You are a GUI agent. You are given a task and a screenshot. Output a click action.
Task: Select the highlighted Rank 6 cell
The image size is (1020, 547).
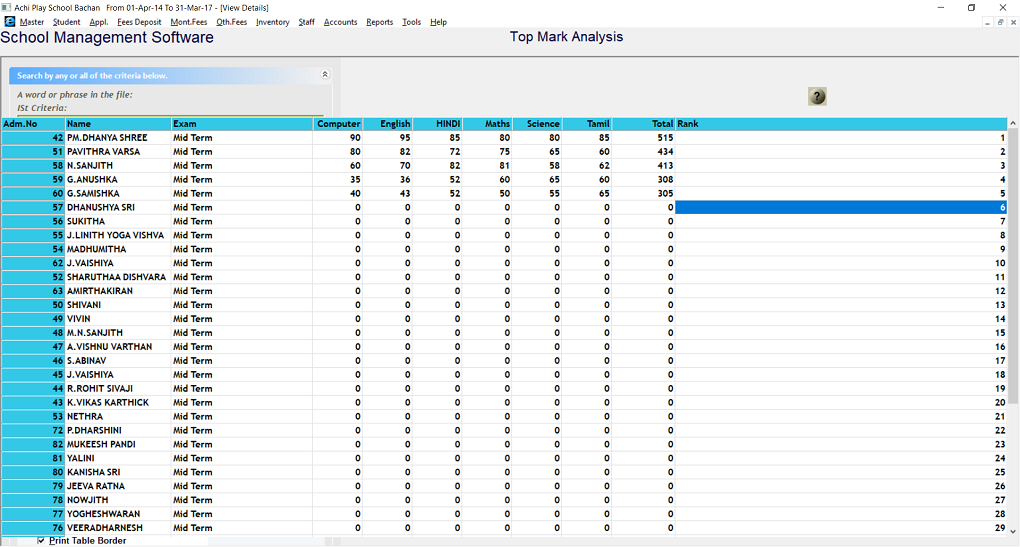point(840,208)
